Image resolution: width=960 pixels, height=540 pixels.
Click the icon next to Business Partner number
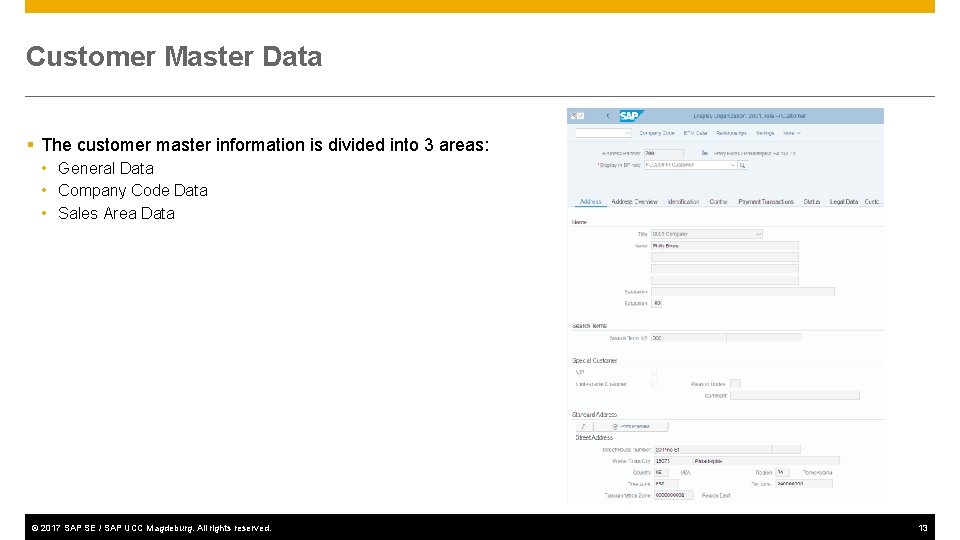[705, 153]
